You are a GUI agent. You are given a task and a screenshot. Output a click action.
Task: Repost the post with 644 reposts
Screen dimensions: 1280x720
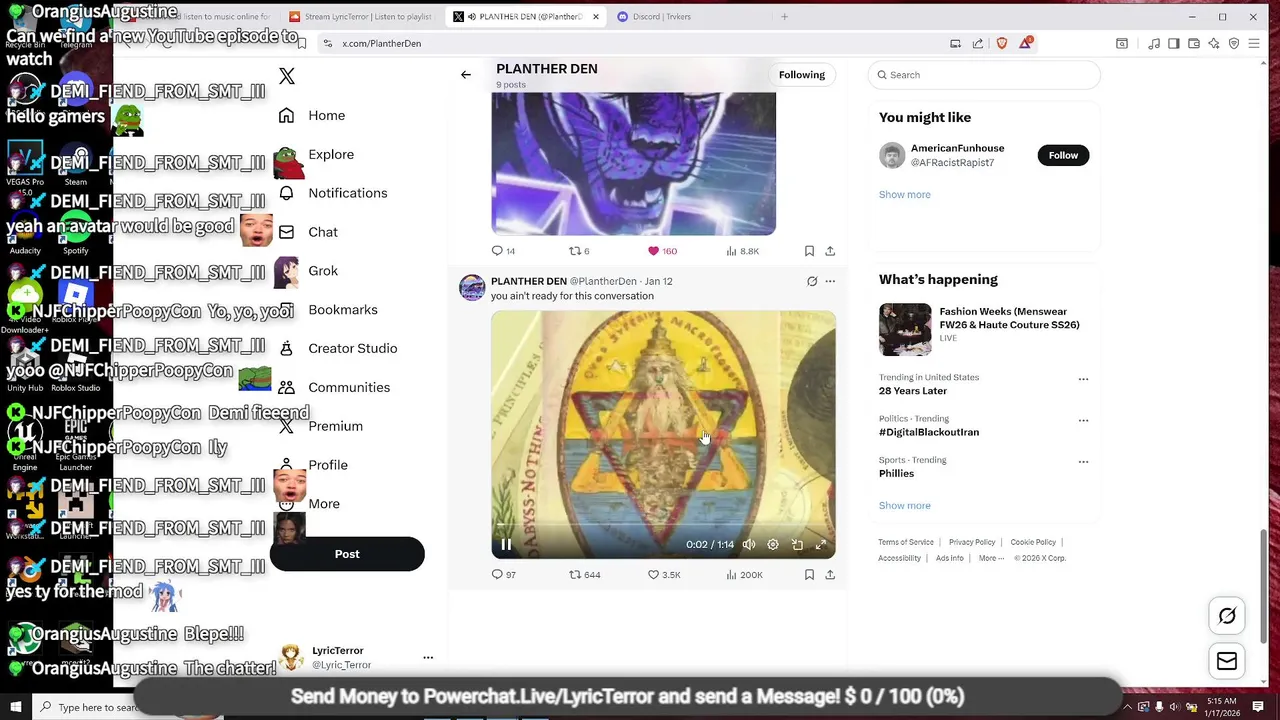tap(584, 575)
